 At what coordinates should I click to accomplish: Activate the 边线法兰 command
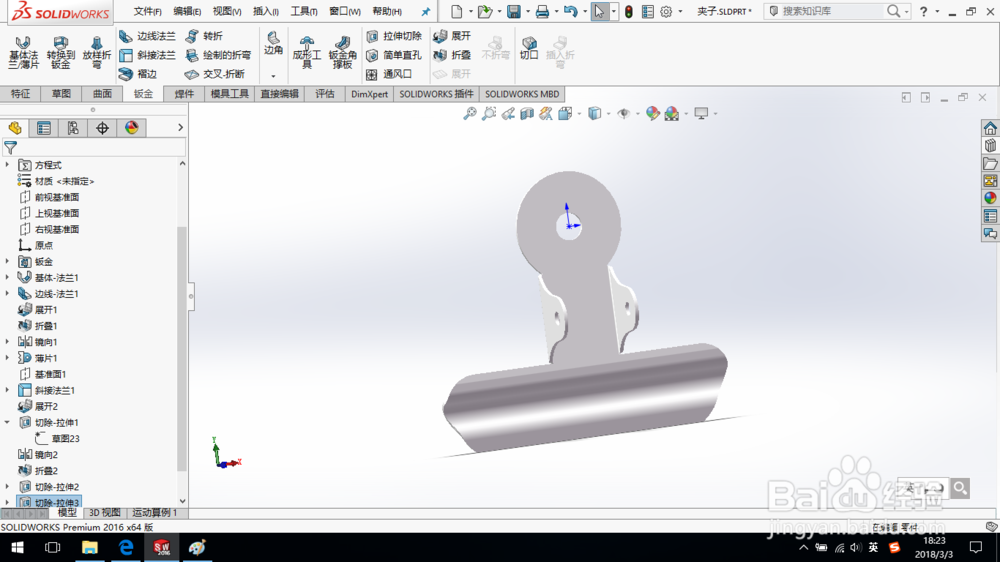[147, 36]
